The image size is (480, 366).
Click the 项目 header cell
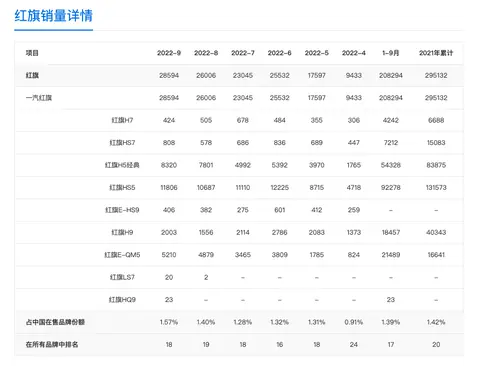pyautogui.click(x=32, y=53)
